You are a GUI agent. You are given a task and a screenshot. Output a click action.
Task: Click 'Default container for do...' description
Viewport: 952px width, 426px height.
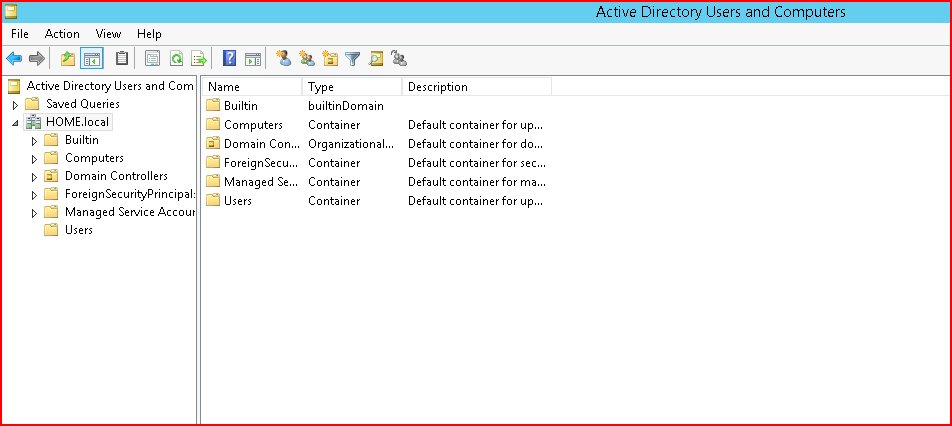(475, 144)
